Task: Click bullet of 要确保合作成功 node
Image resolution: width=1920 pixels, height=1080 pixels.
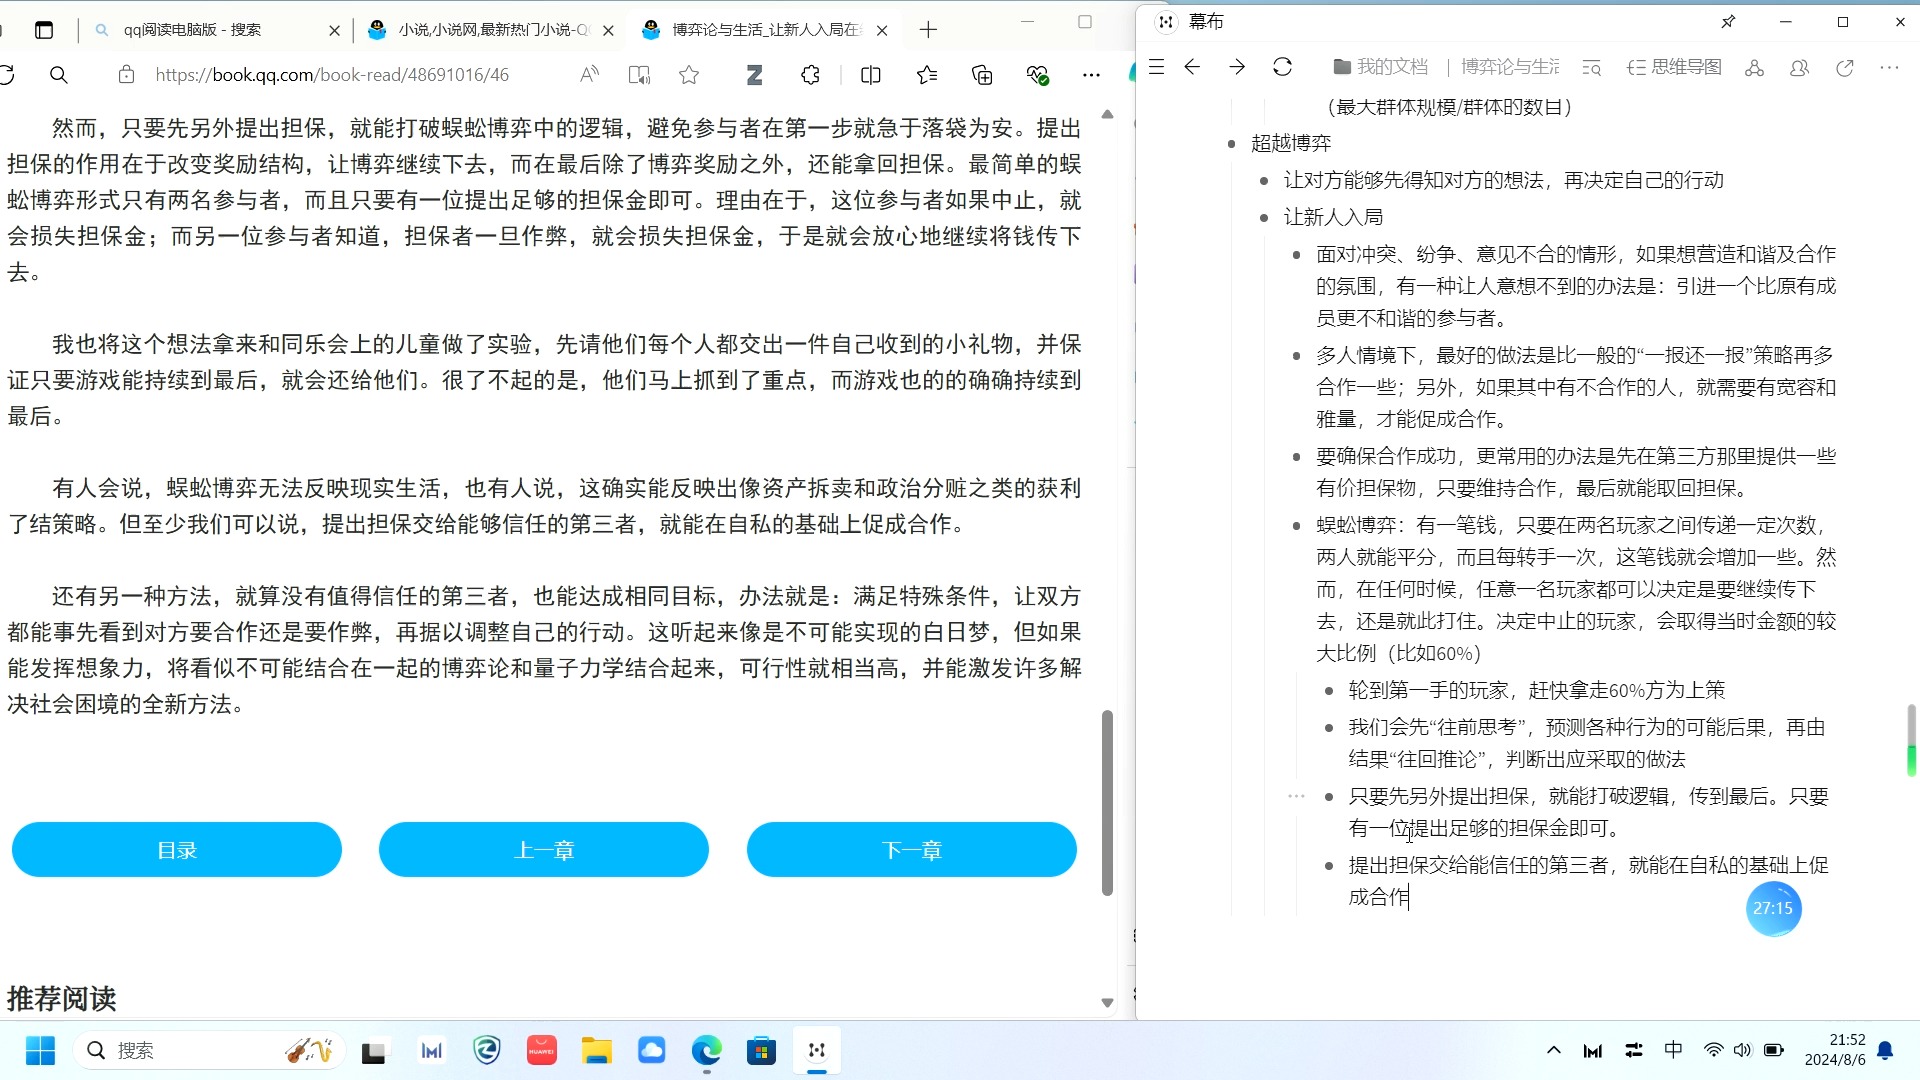Action: (x=1297, y=457)
